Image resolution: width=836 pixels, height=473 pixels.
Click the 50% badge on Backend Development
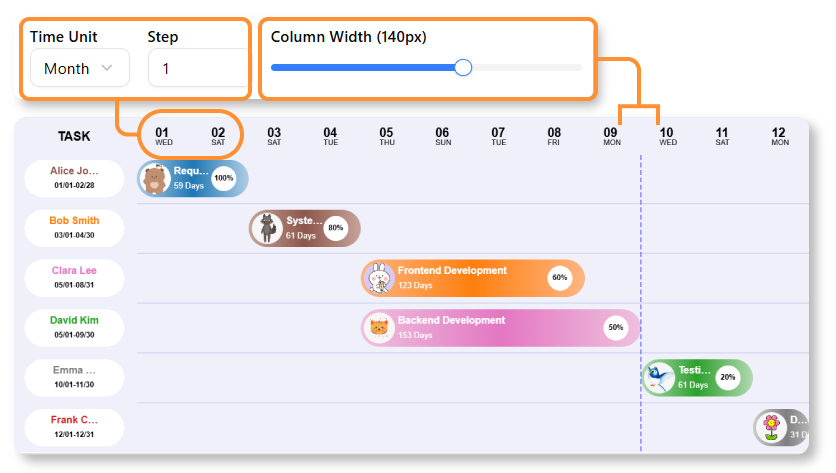pos(616,327)
